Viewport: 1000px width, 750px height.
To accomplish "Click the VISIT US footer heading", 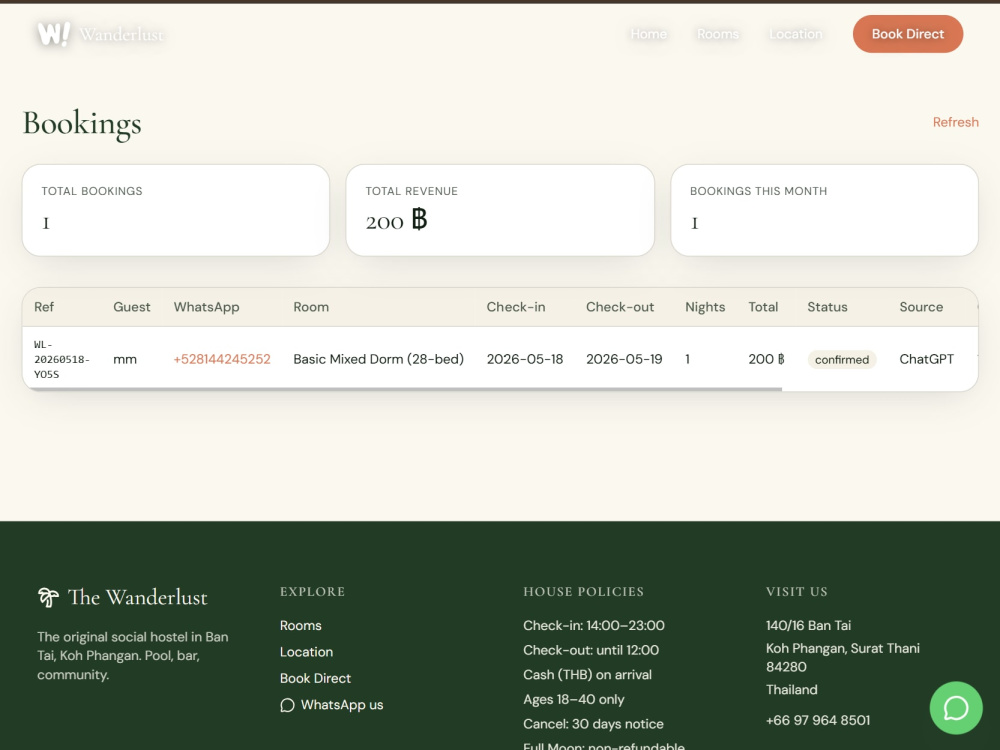I will (797, 592).
